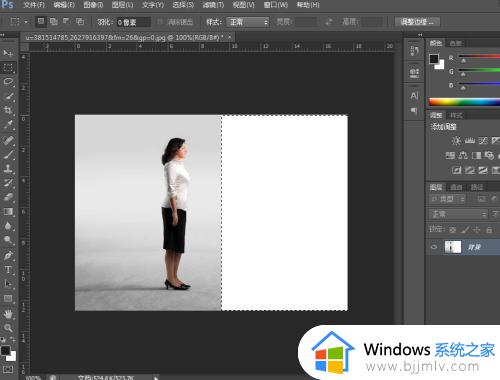500x380 pixels.
Task: Choose Subtract from Selection mode
Action: pyautogui.click(x=67, y=22)
